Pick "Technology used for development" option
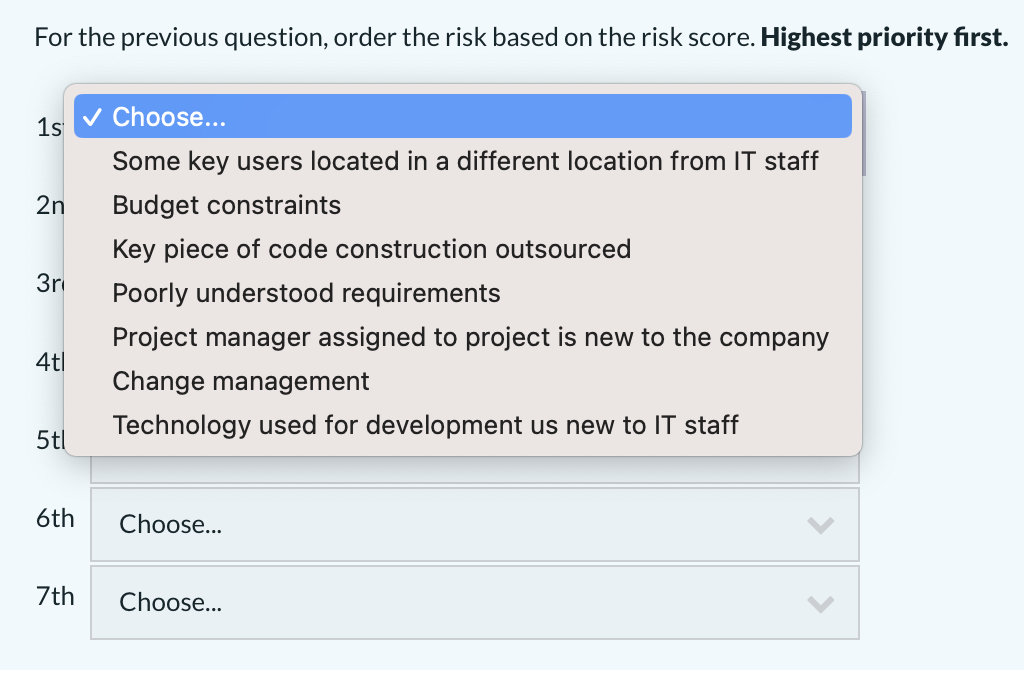Image resolution: width=1024 pixels, height=674 pixels. click(x=425, y=425)
